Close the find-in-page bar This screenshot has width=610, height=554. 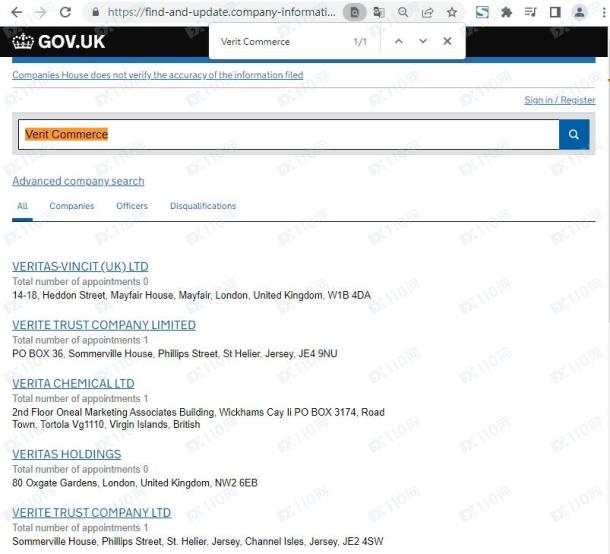(447, 41)
